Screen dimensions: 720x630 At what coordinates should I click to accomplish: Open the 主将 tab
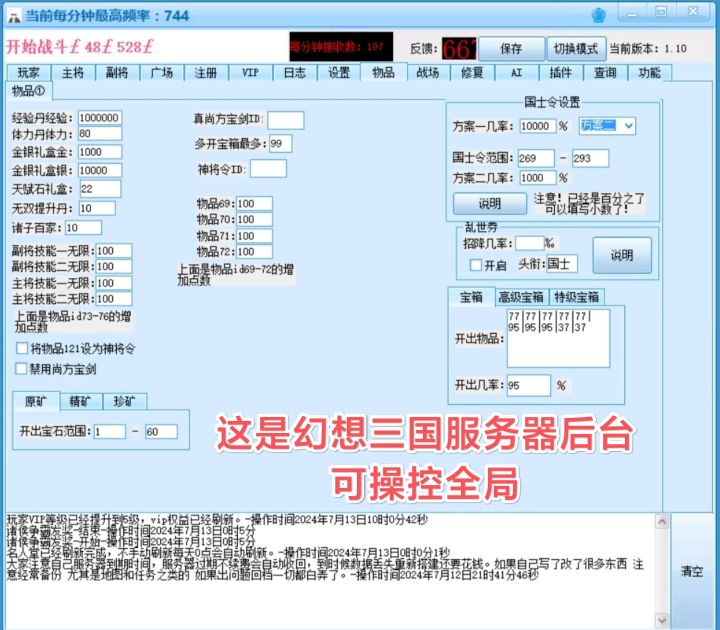(73, 73)
